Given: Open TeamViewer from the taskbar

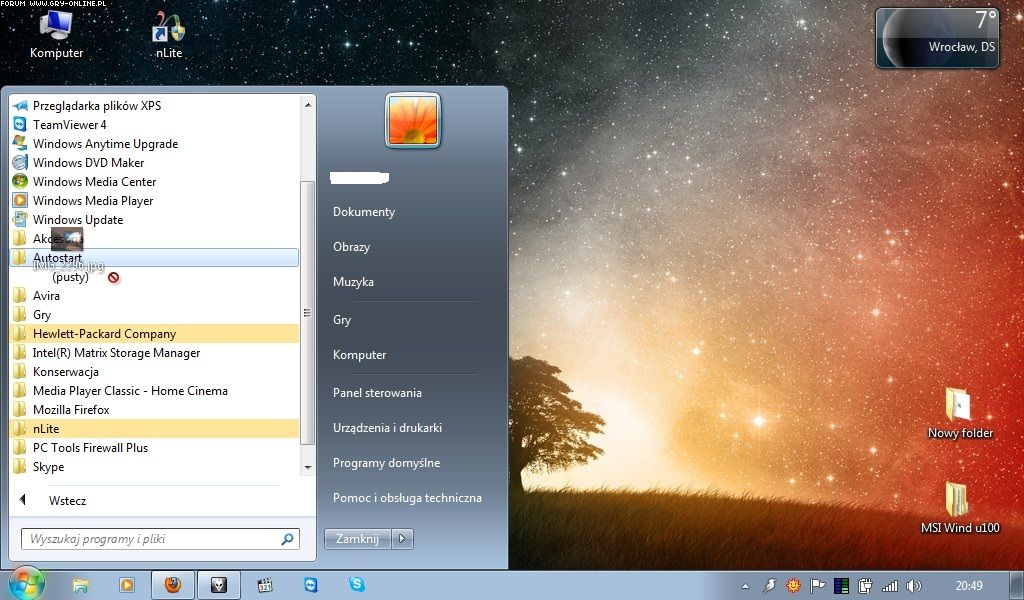Looking at the screenshot, I should tap(311, 585).
